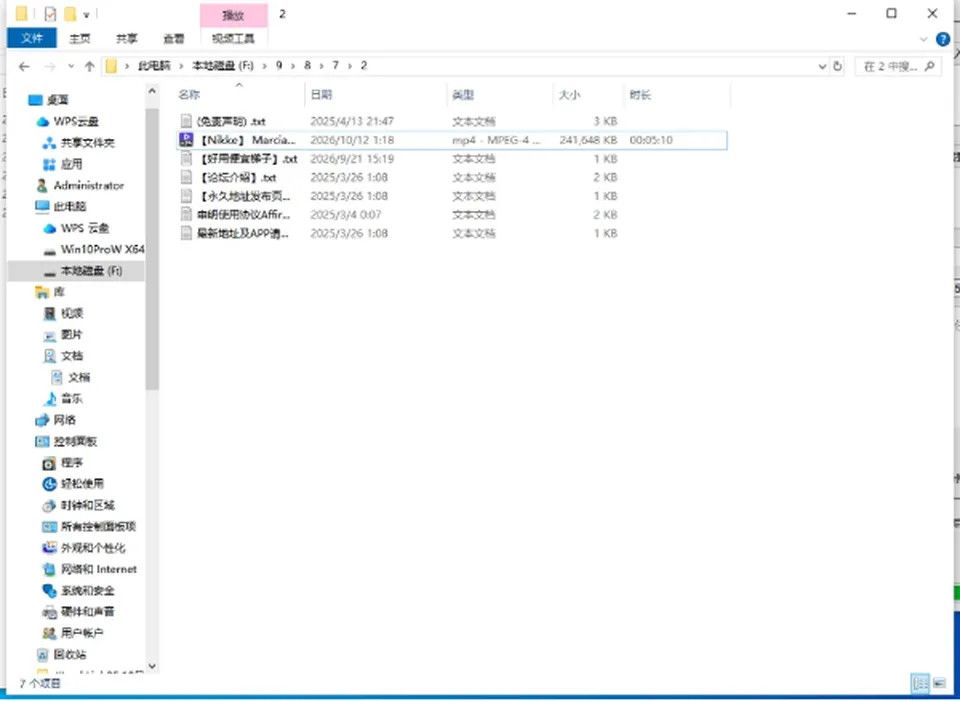Click the navigation pane scrollbar up arrow
The image size is (960, 701).
coord(152,91)
